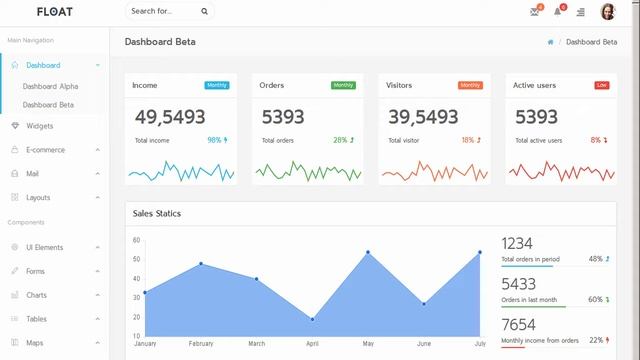
Task: Click the 8% active users down arrow
Action: pyautogui.click(x=605, y=140)
